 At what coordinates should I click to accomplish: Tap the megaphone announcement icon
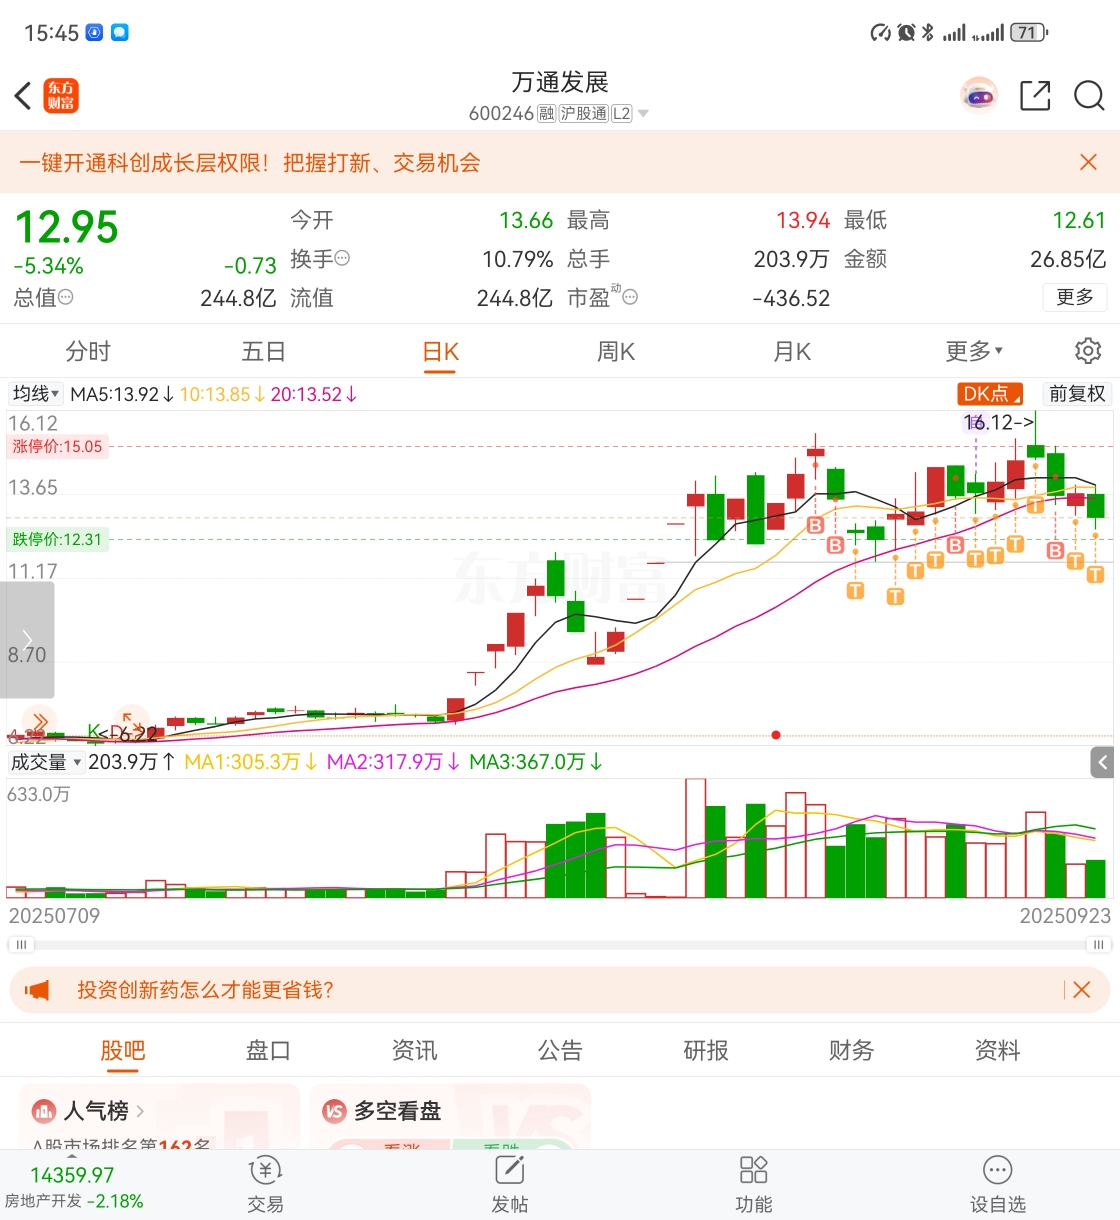pos(38,990)
